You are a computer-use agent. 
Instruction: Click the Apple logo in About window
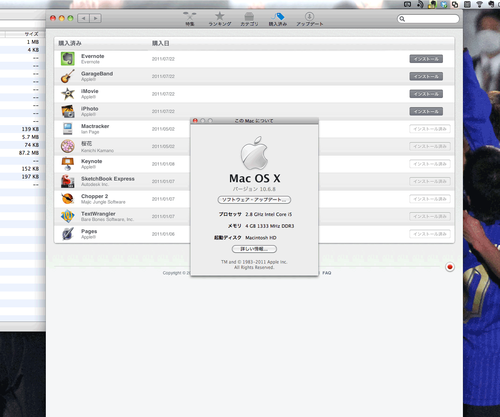coord(254,153)
